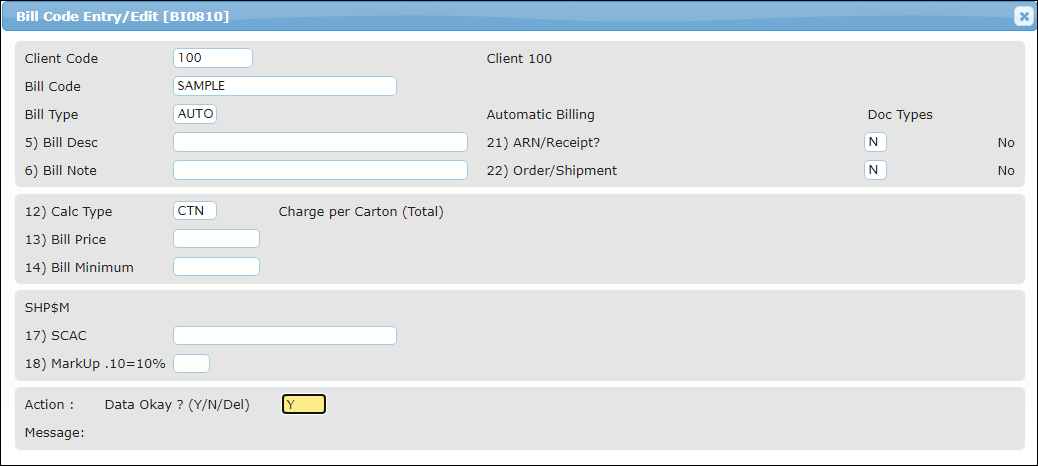The width and height of the screenshot is (1038, 466).
Task: Click the 'SHP$M' section label
Action: tap(46, 308)
